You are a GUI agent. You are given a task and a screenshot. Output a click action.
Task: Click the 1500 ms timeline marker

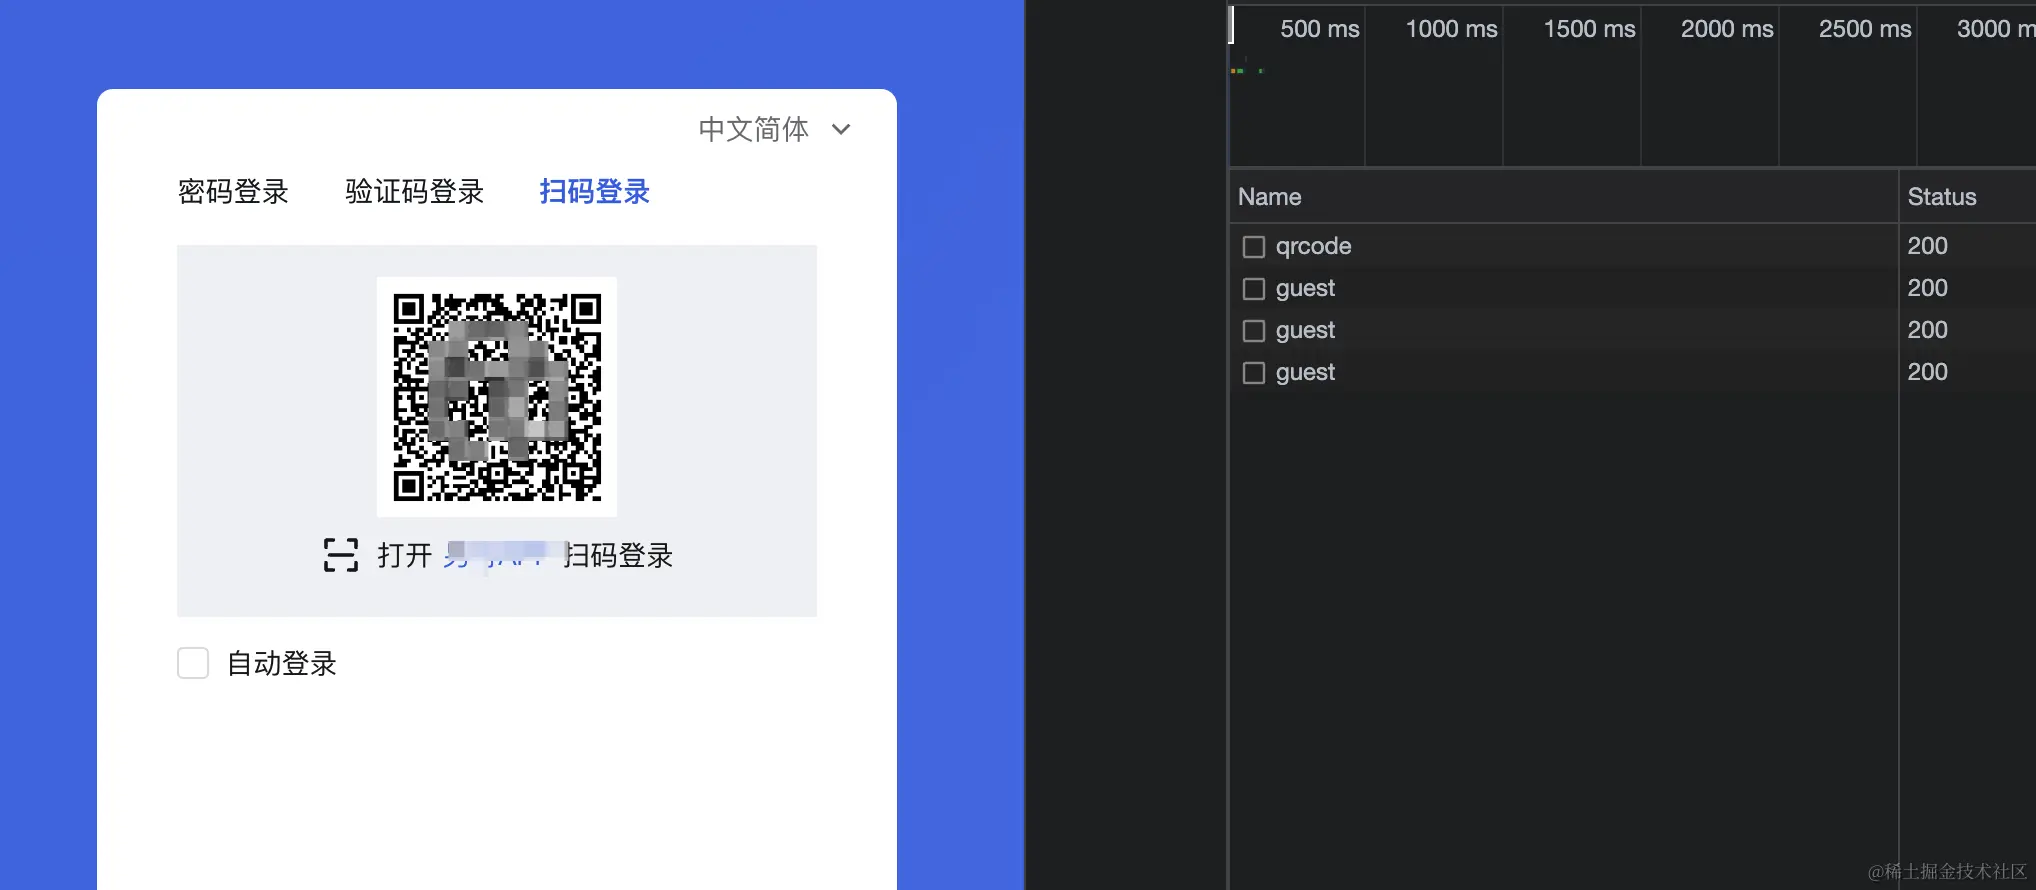click(1589, 29)
